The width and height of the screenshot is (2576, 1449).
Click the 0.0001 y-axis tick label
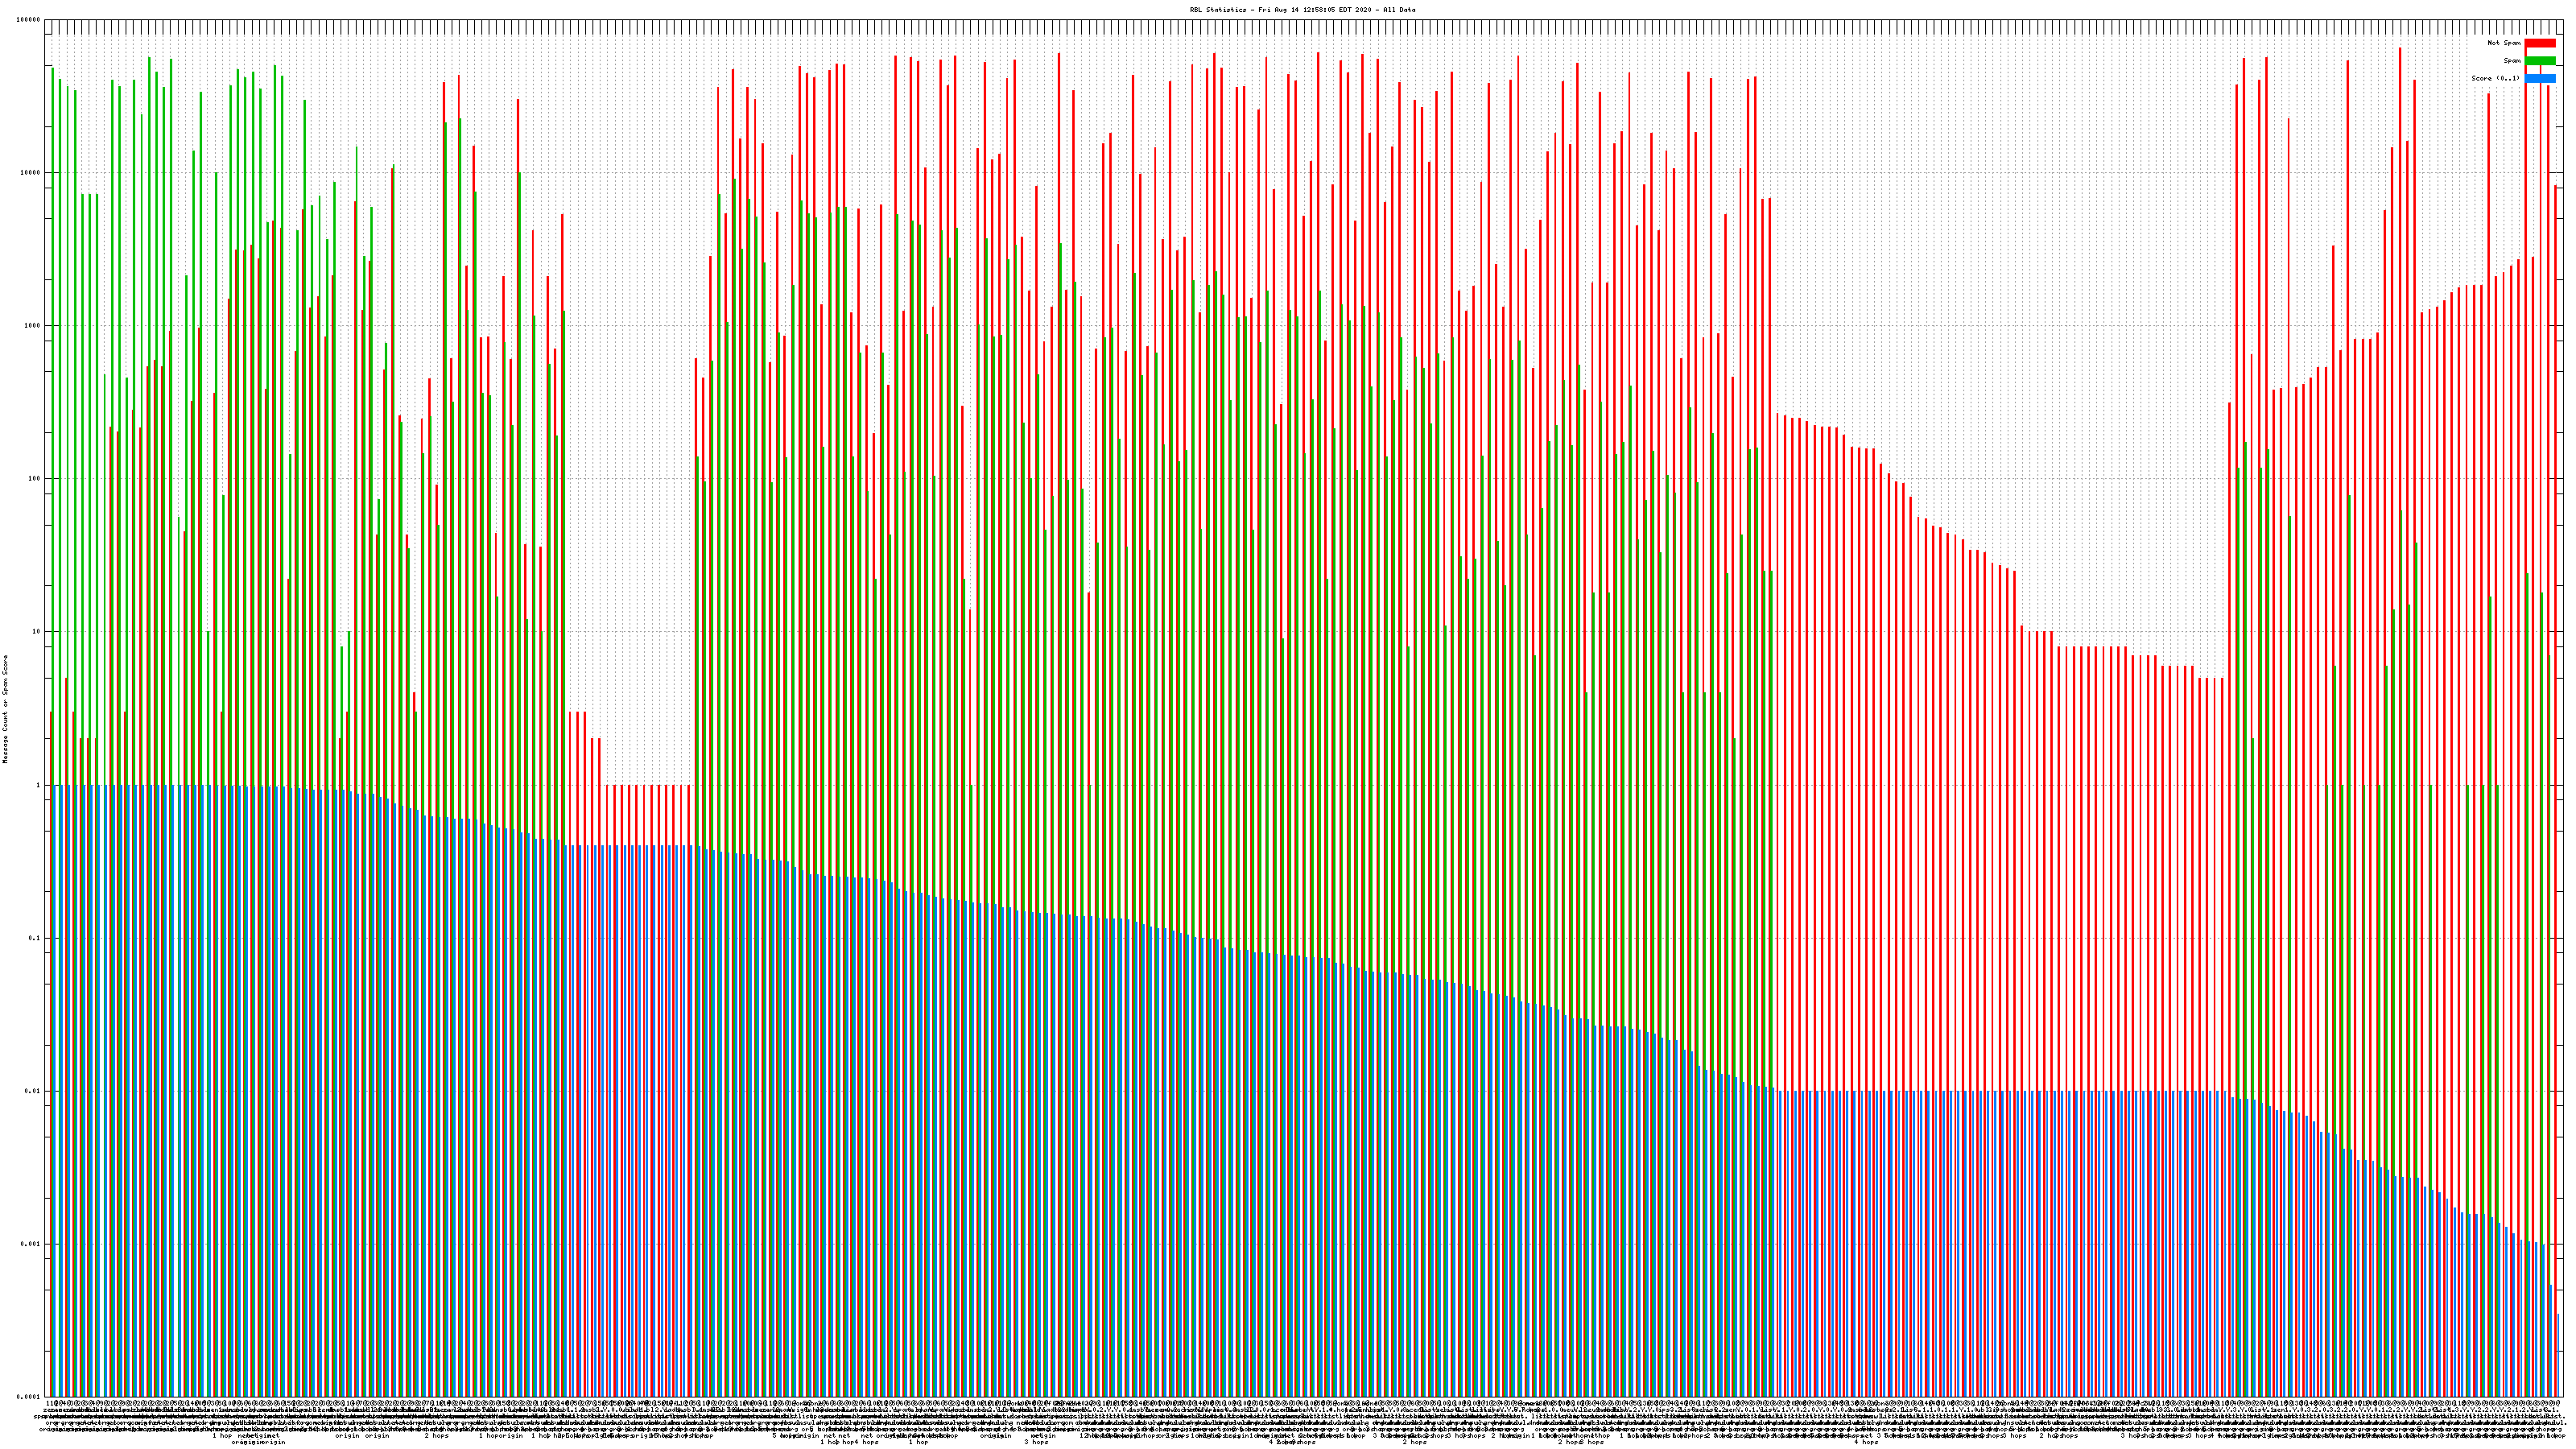pyautogui.click(x=29, y=1397)
